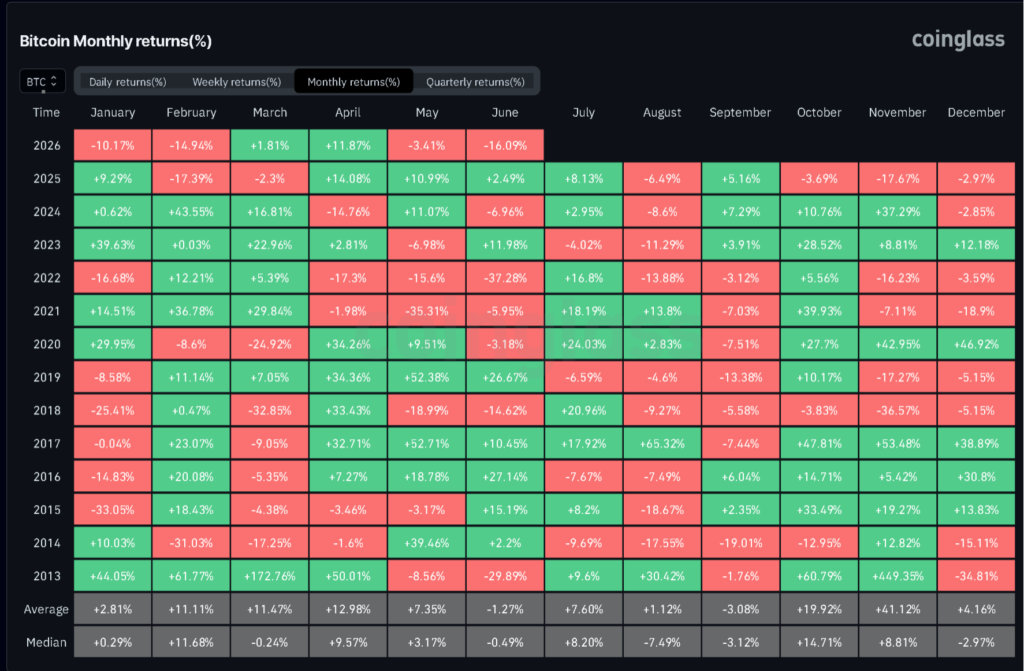Select the 2013 row label

pyautogui.click(x=47, y=576)
